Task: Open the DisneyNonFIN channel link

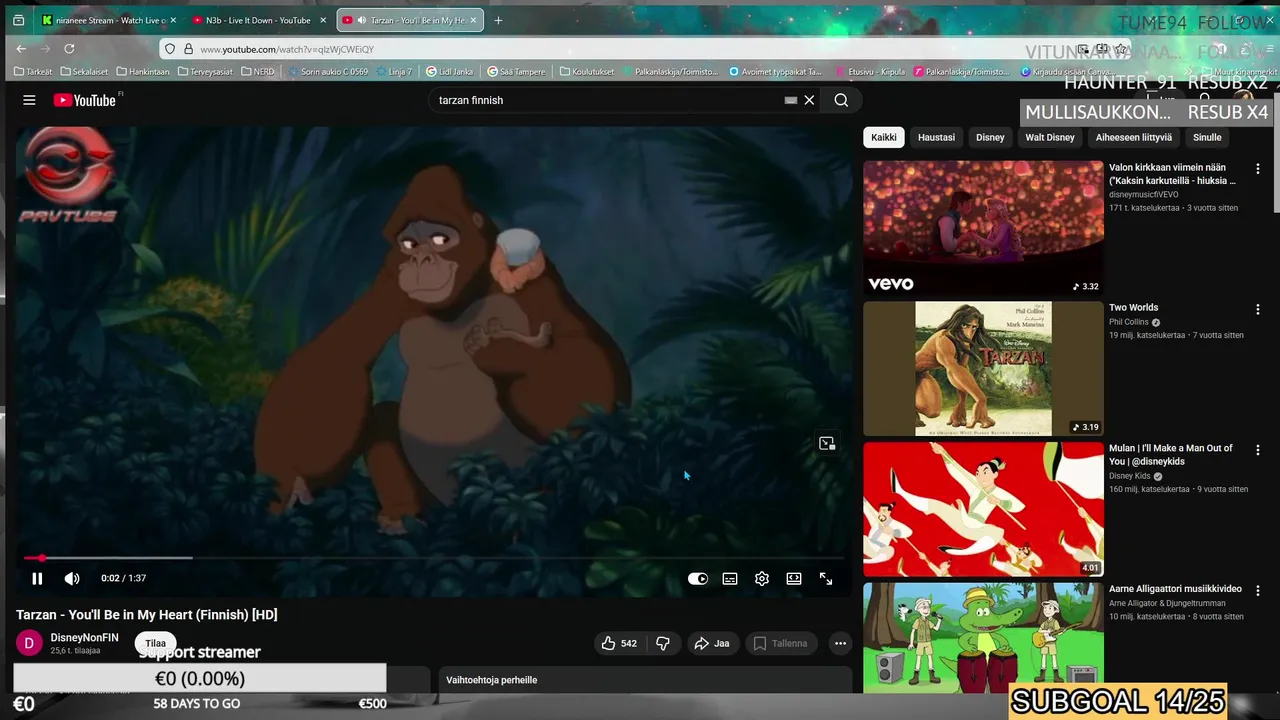Action: 84,638
